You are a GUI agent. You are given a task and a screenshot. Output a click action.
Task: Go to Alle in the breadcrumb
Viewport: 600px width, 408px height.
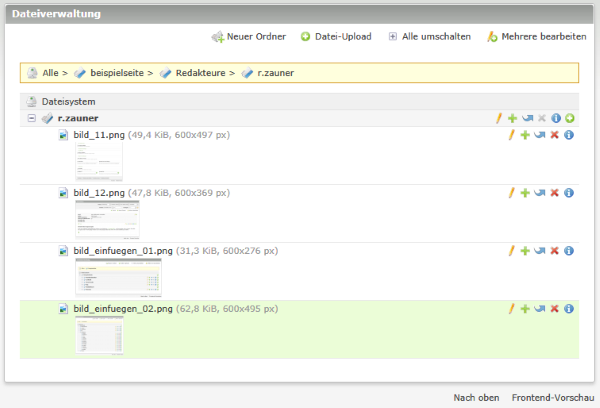[x=49, y=73]
